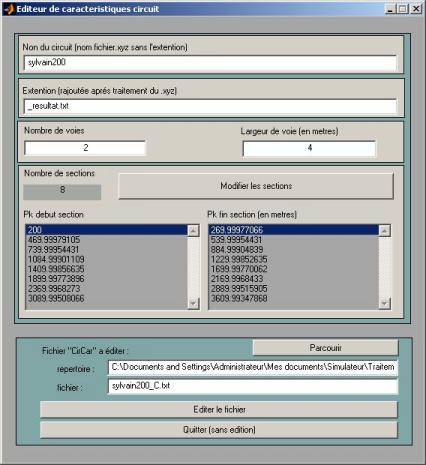The height and width of the screenshot is (465, 426).
Task: Select 1229.99852635 in Pk fin list
Action: tap(294, 259)
